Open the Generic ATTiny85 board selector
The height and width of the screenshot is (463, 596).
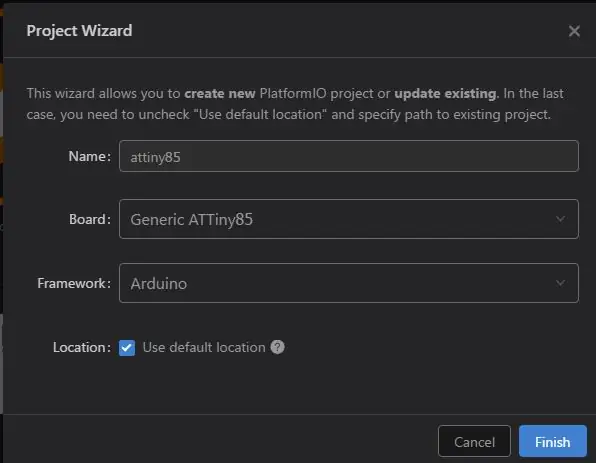(x=349, y=219)
